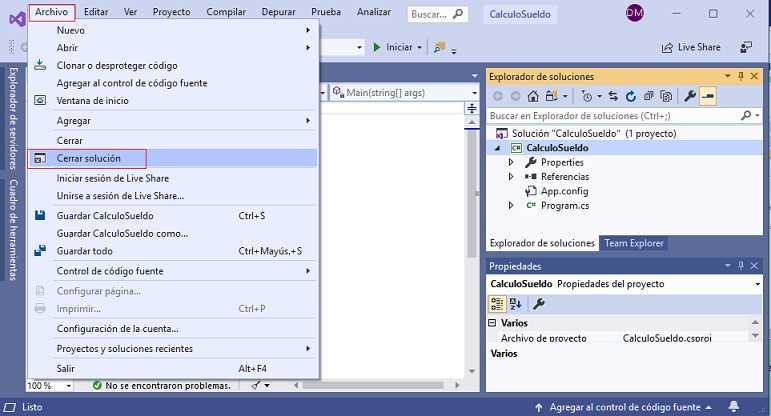Switch to Team Explorer tab
The height and width of the screenshot is (416, 771).
point(634,243)
